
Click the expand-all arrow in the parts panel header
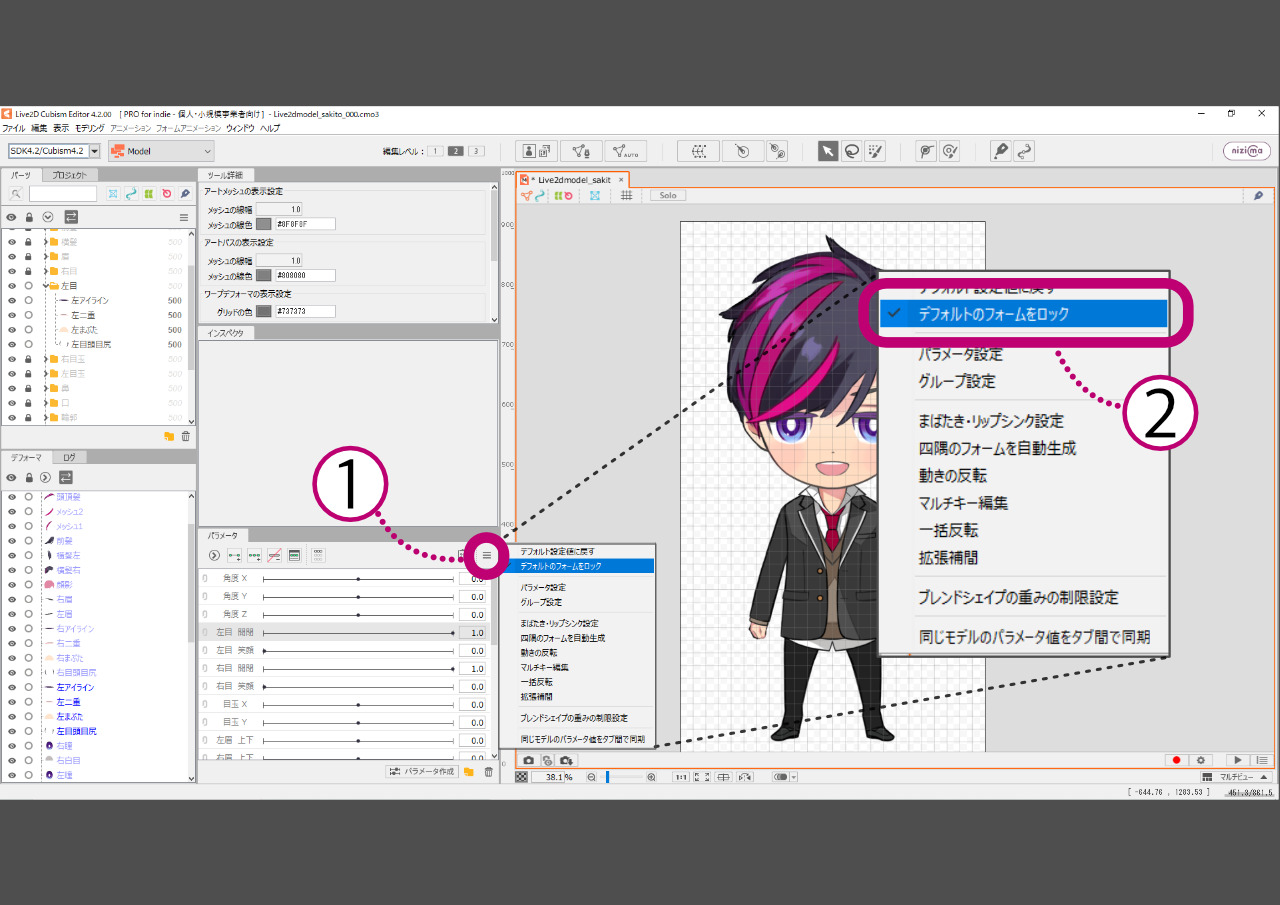point(47,217)
